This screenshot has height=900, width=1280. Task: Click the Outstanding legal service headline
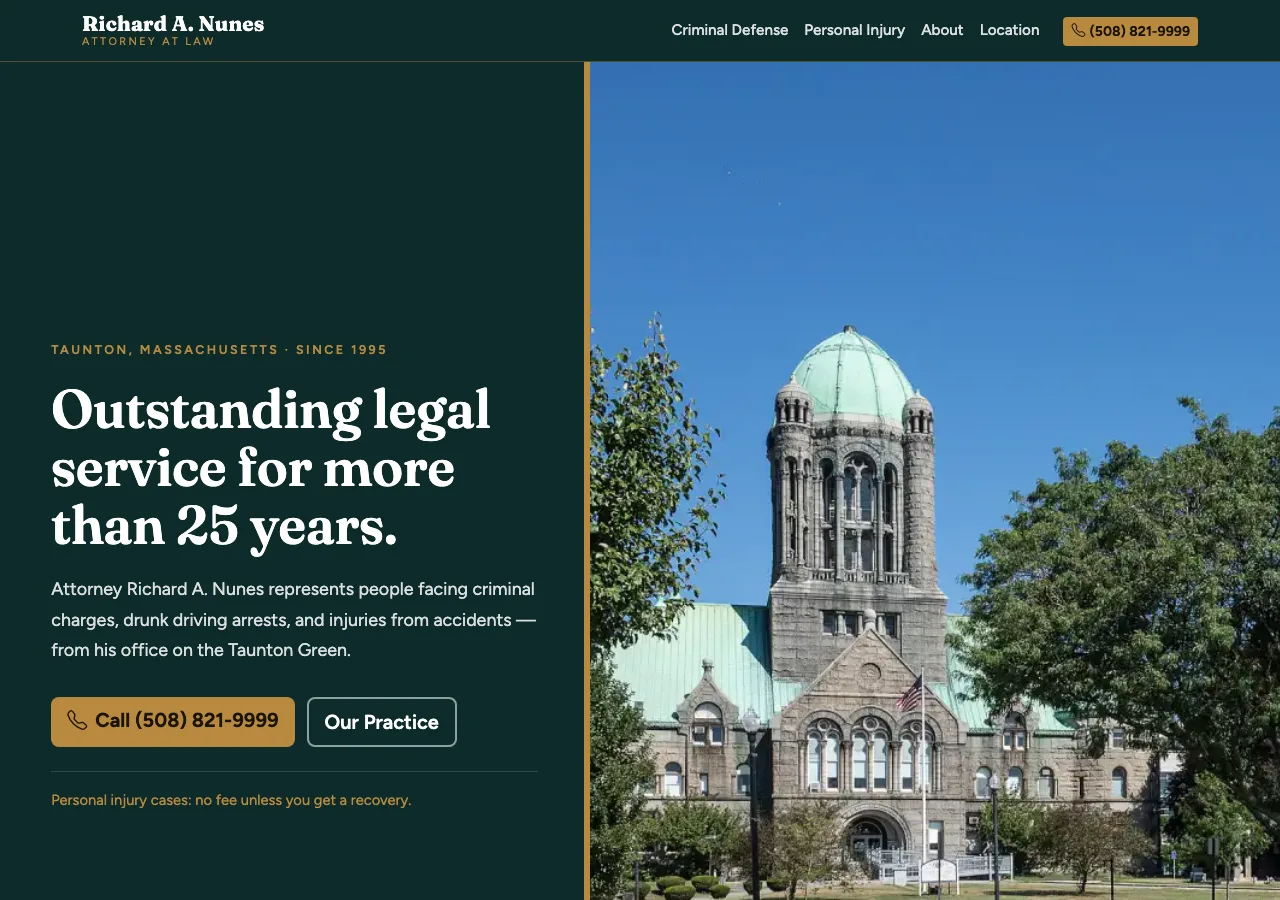click(271, 468)
